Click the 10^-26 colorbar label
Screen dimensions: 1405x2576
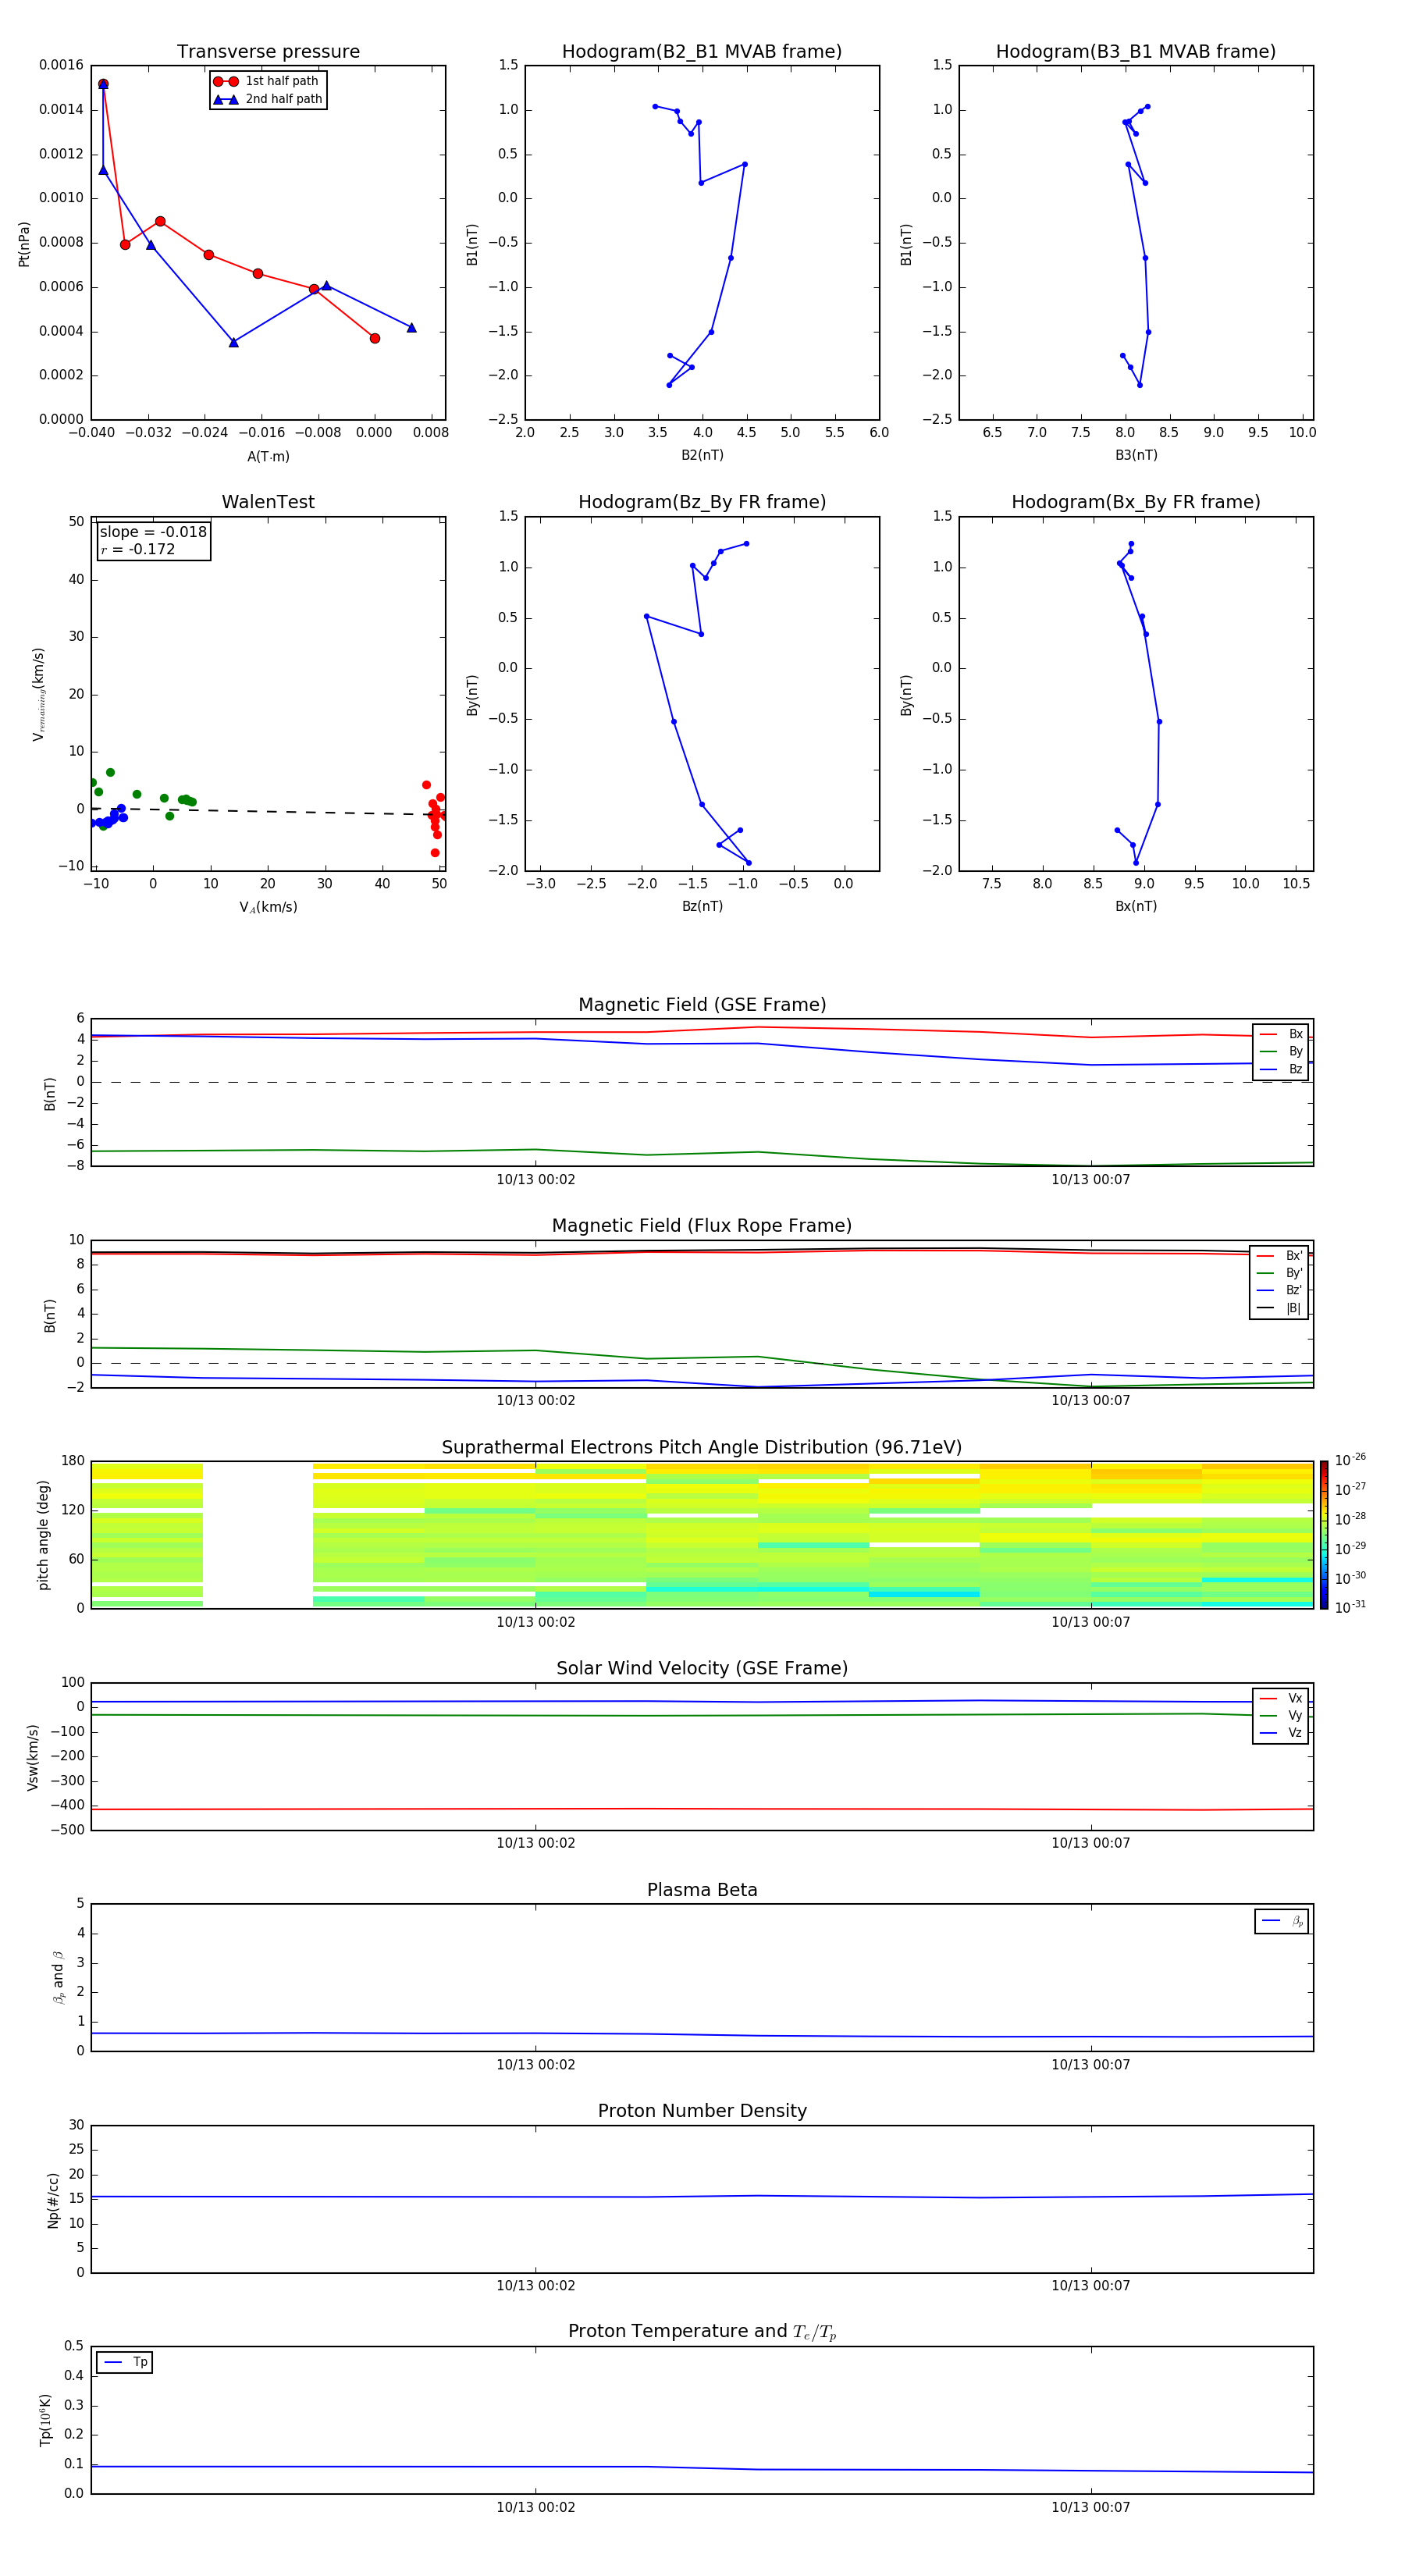(1350, 1460)
